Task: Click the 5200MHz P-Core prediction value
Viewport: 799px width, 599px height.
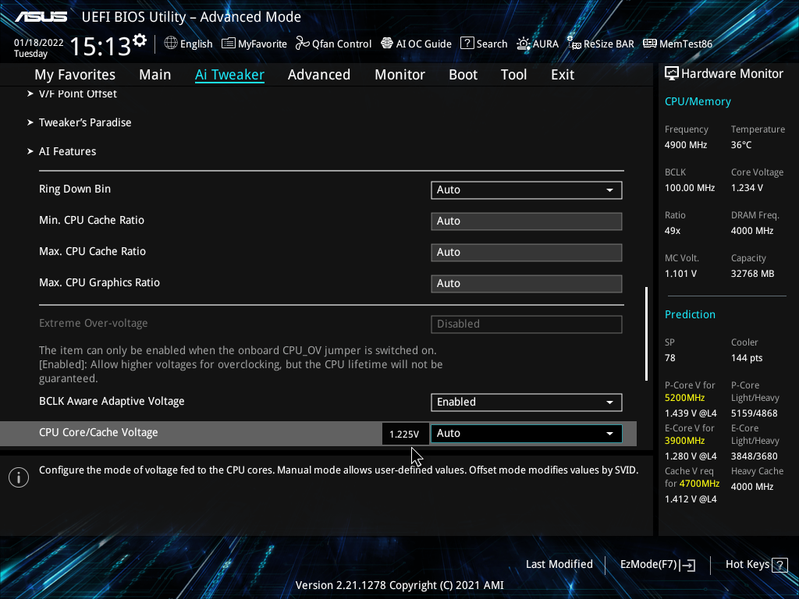Action: 684,397
